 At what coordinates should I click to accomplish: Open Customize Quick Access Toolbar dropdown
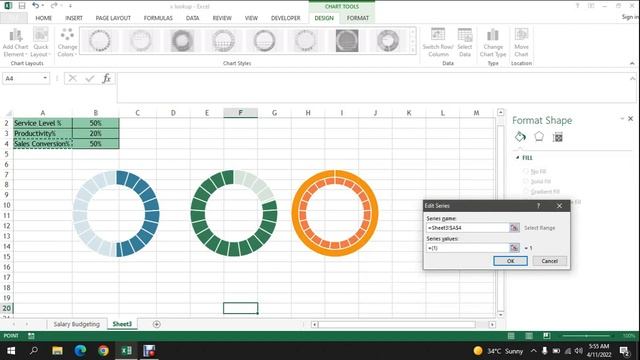point(70,6)
